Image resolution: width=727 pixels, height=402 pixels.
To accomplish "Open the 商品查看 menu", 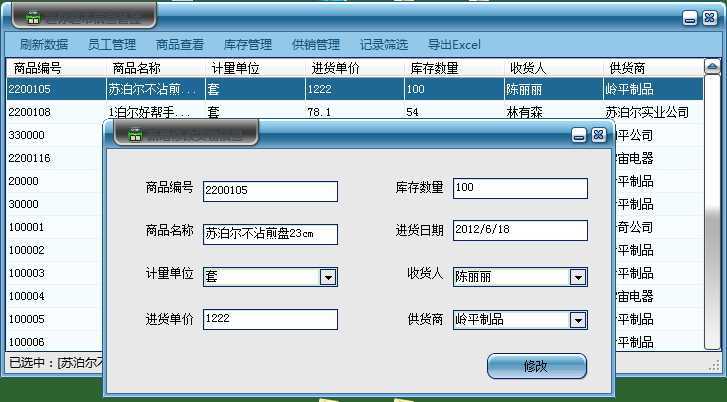I will [179, 45].
